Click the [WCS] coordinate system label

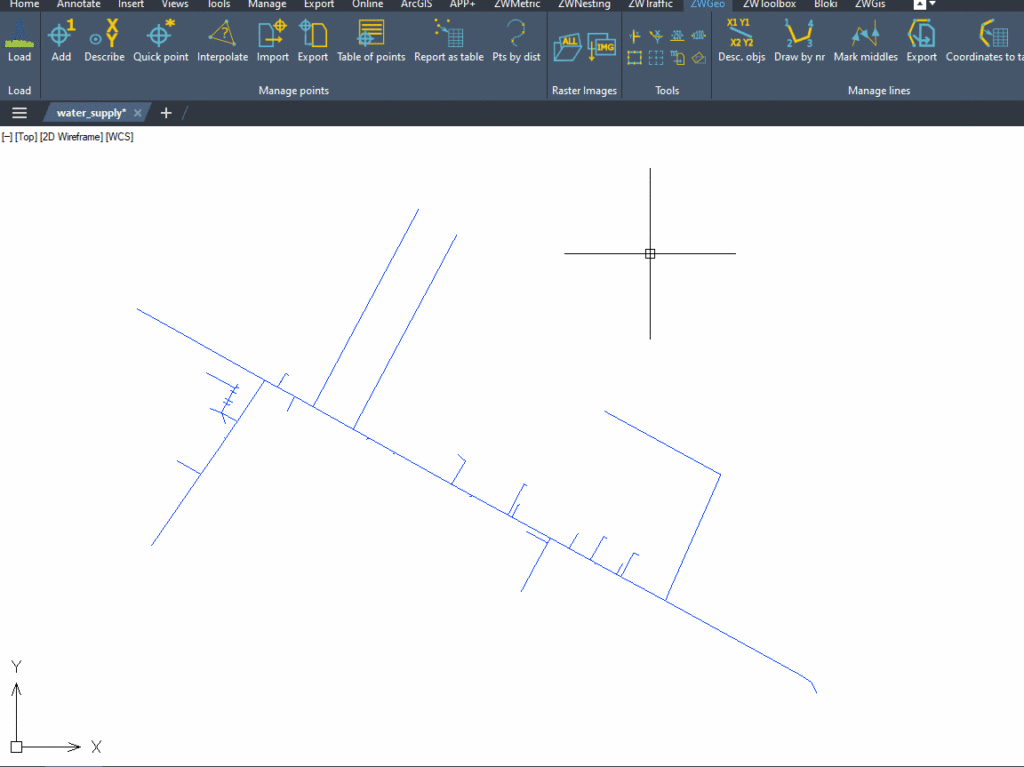click(120, 137)
